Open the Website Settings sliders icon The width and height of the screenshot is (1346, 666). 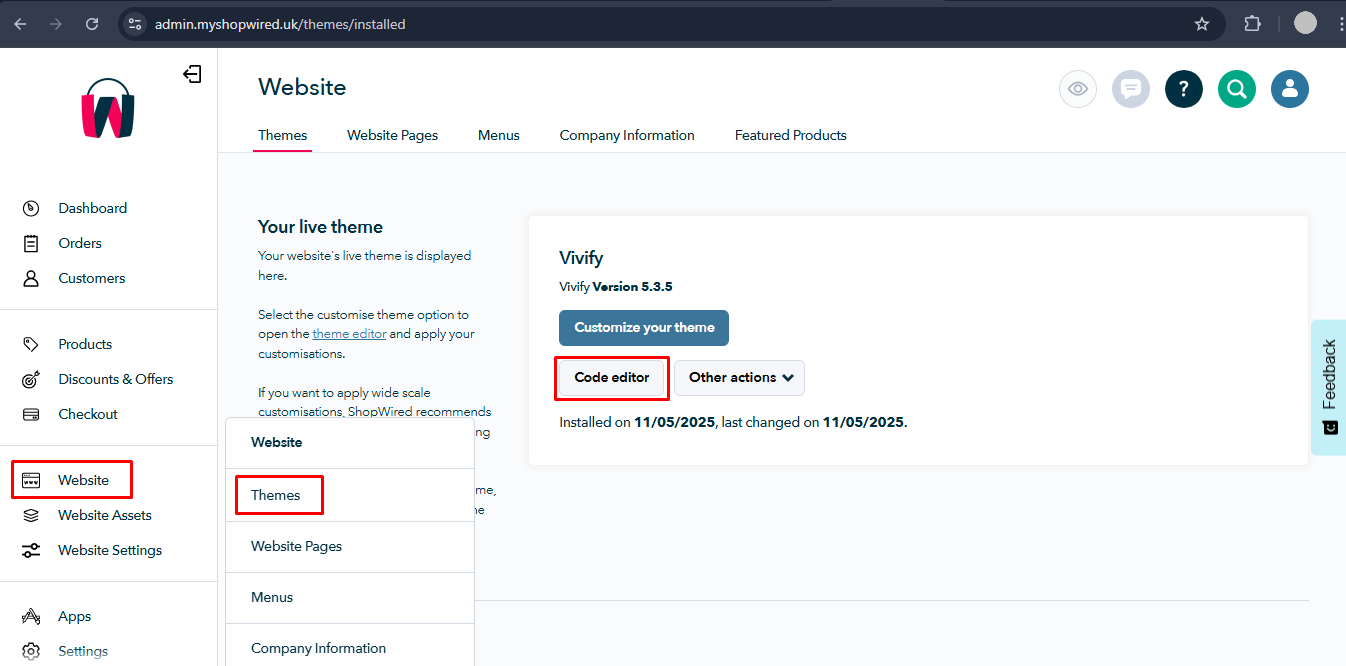tap(30, 550)
